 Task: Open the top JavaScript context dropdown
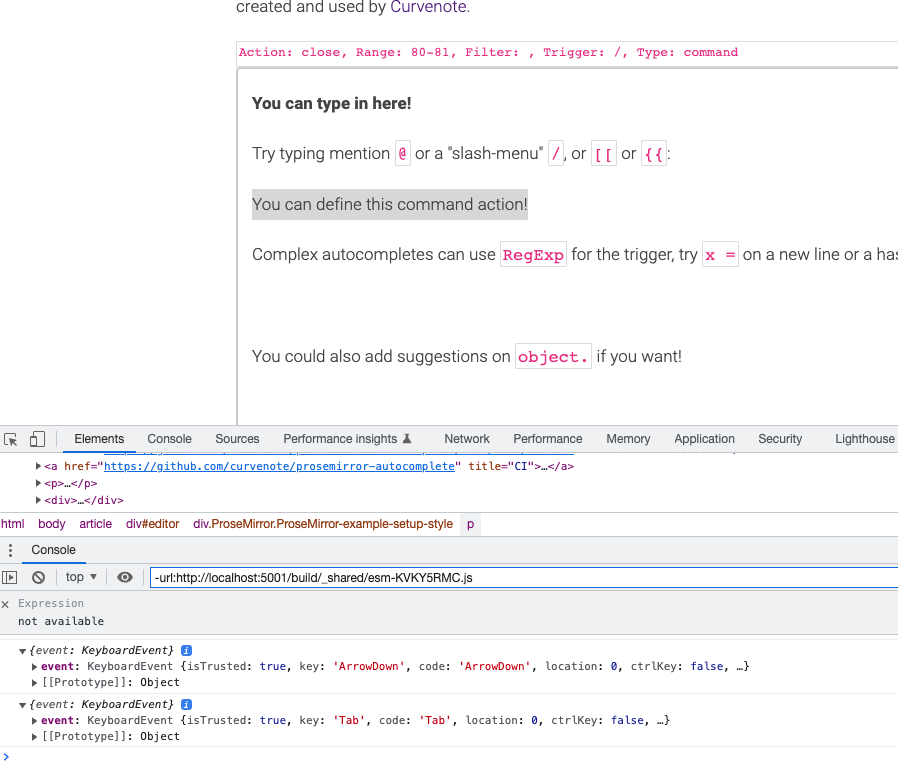click(x=81, y=577)
